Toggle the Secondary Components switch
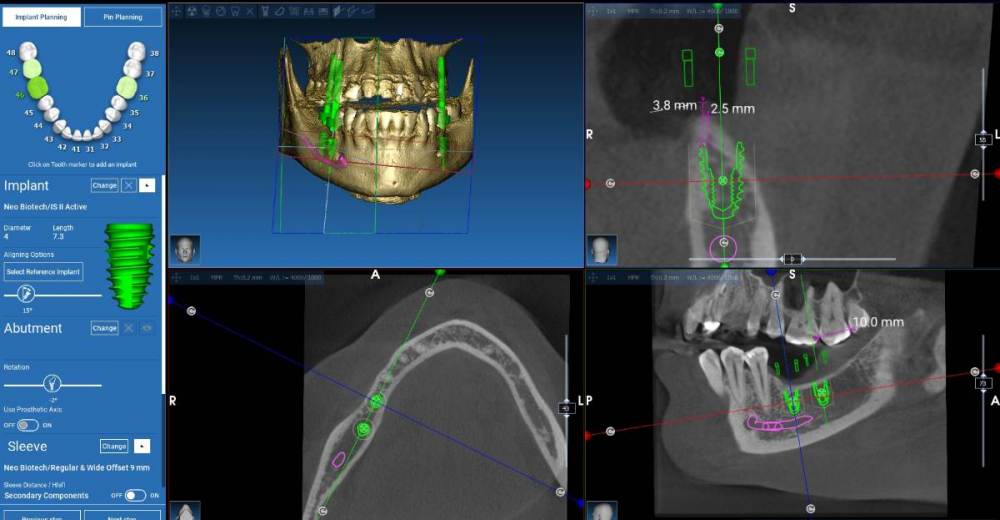Screen dimensions: 1000x520 point(134,495)
